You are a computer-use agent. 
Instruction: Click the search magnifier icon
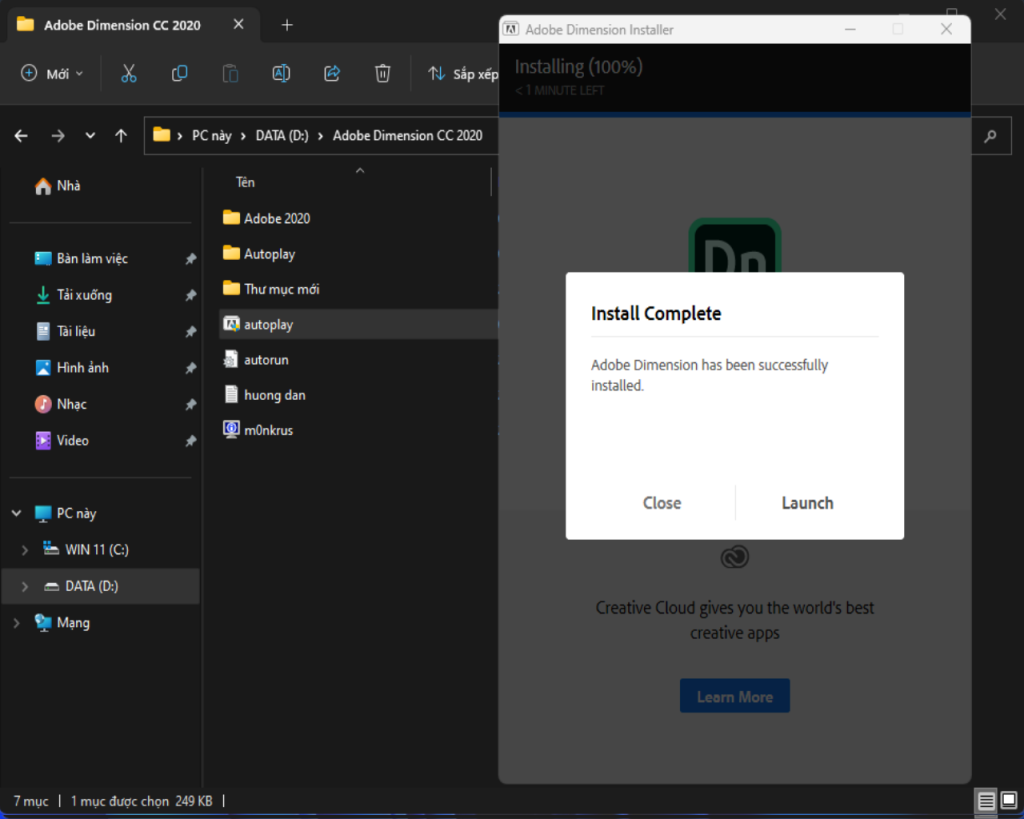click(x=991, y=136)
